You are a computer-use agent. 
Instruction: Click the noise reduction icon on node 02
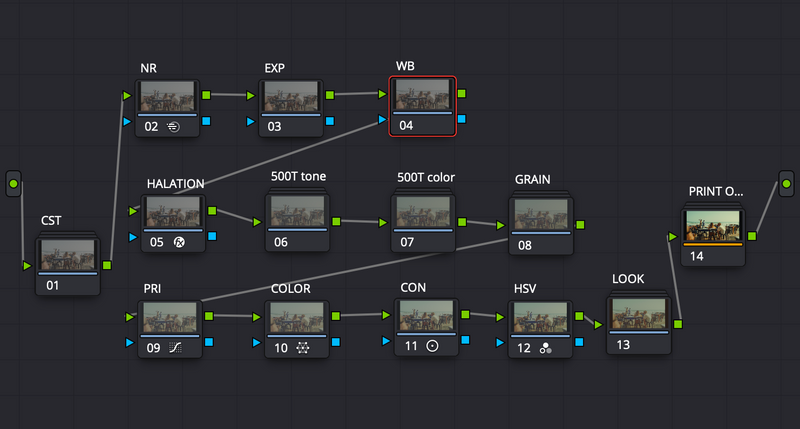pyautogui.click(x=173, y=127)
